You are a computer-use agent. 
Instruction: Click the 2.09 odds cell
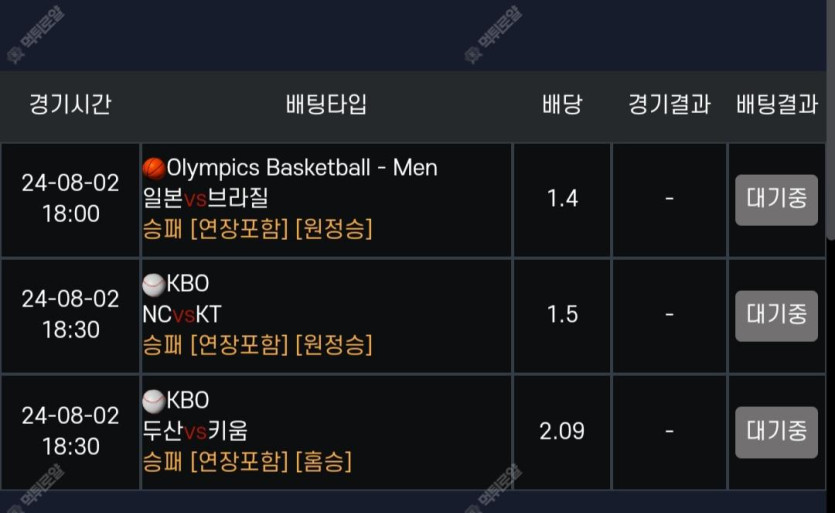click(562, 431)
